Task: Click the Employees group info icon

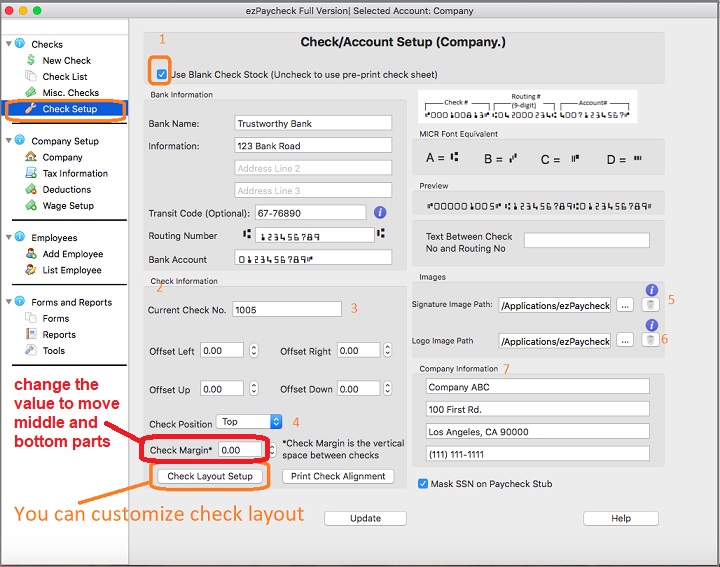Action: 20,236
